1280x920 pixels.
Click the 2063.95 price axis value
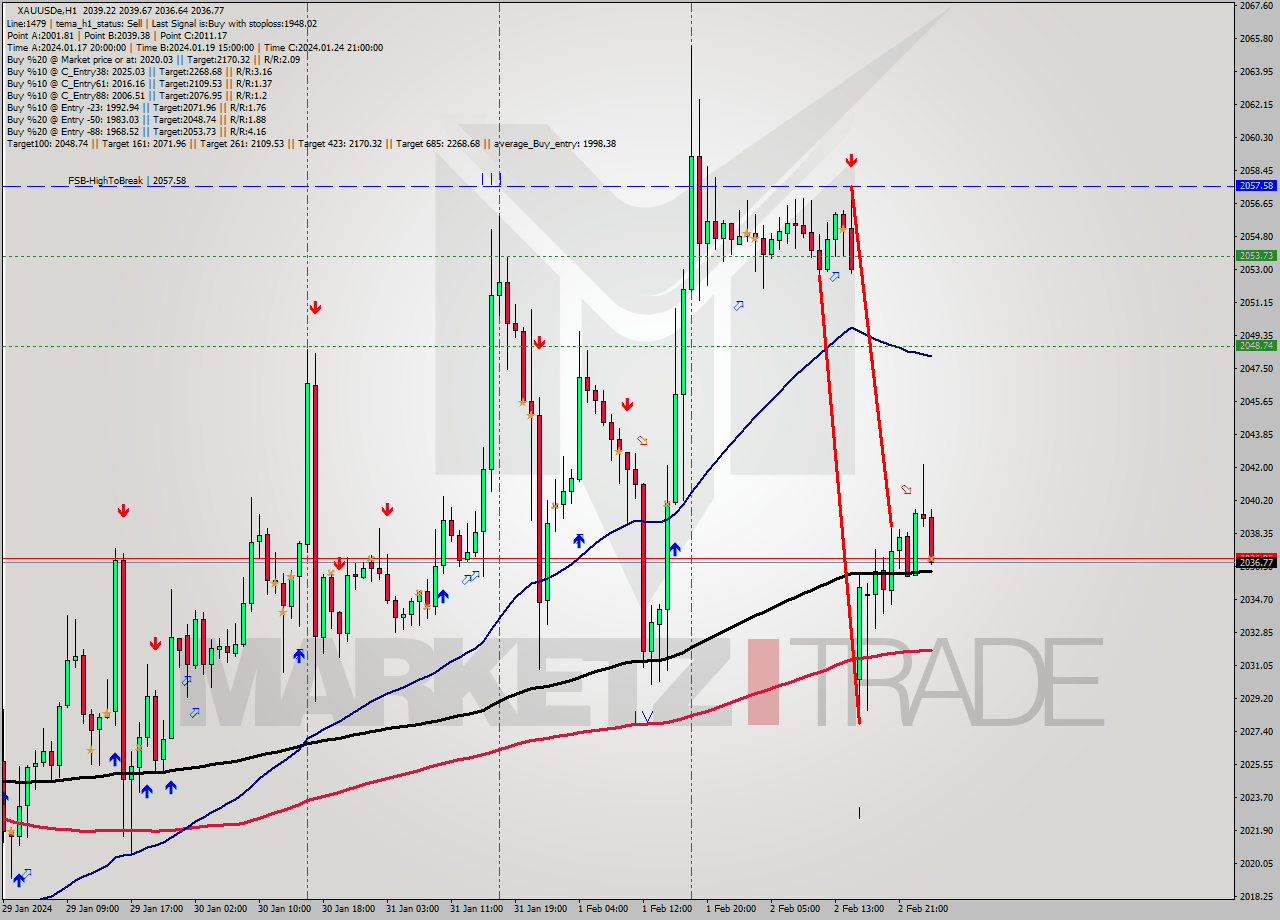click(x=1255, y=72)
